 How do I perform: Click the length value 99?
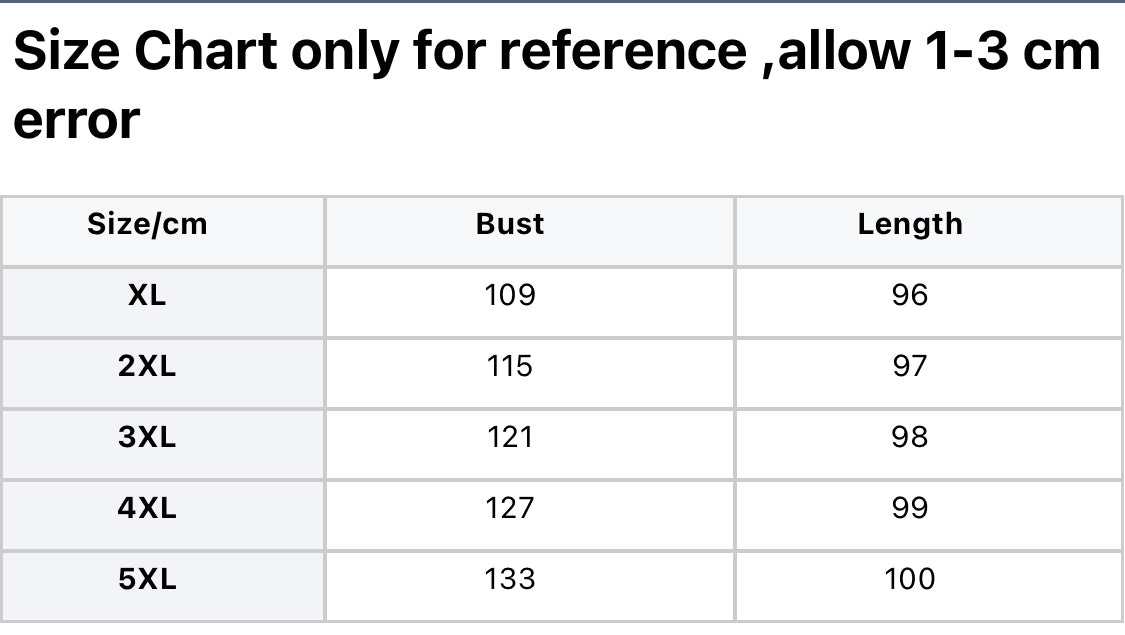point(910,508)
